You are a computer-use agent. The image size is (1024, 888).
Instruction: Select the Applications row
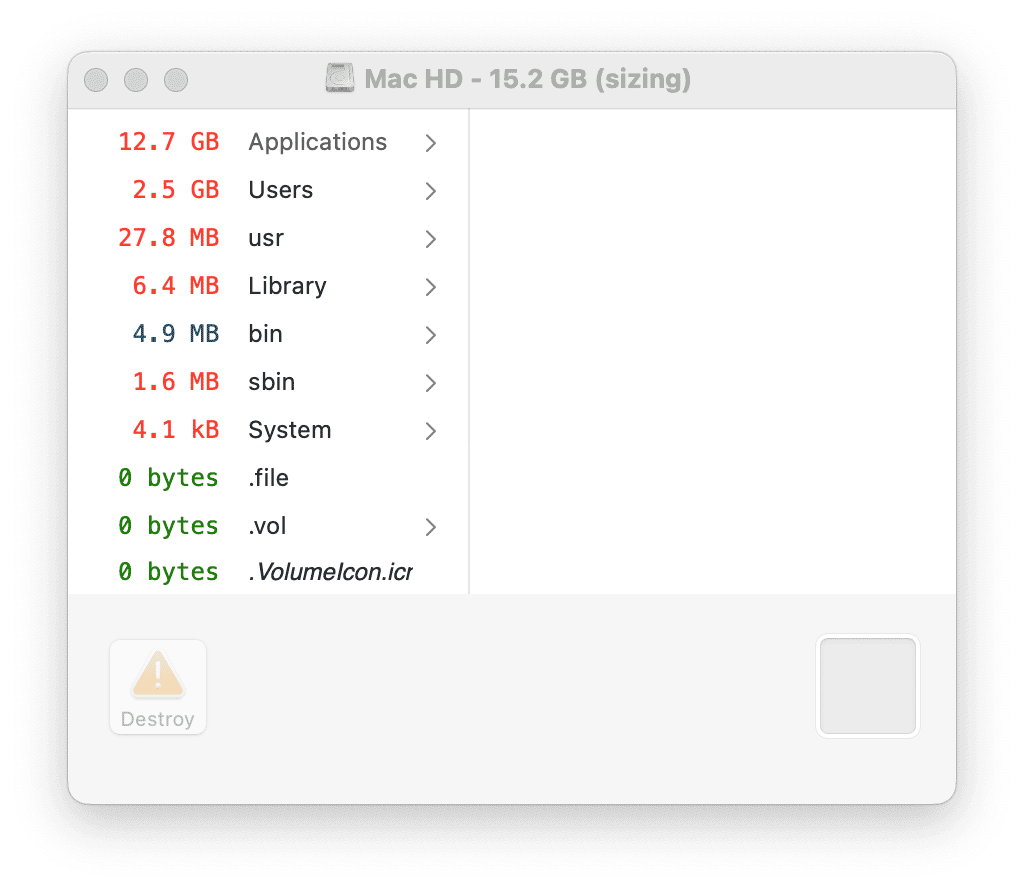(x=269, y=142)
